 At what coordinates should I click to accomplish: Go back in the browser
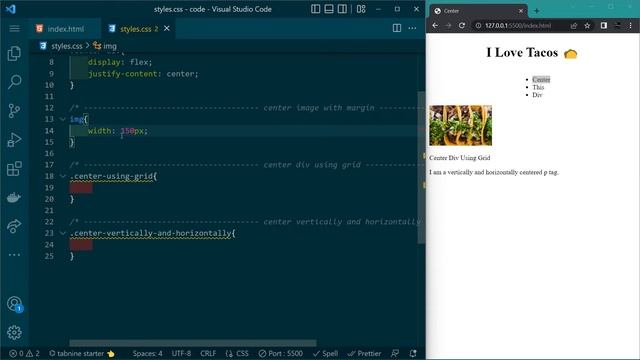(435, 25)
